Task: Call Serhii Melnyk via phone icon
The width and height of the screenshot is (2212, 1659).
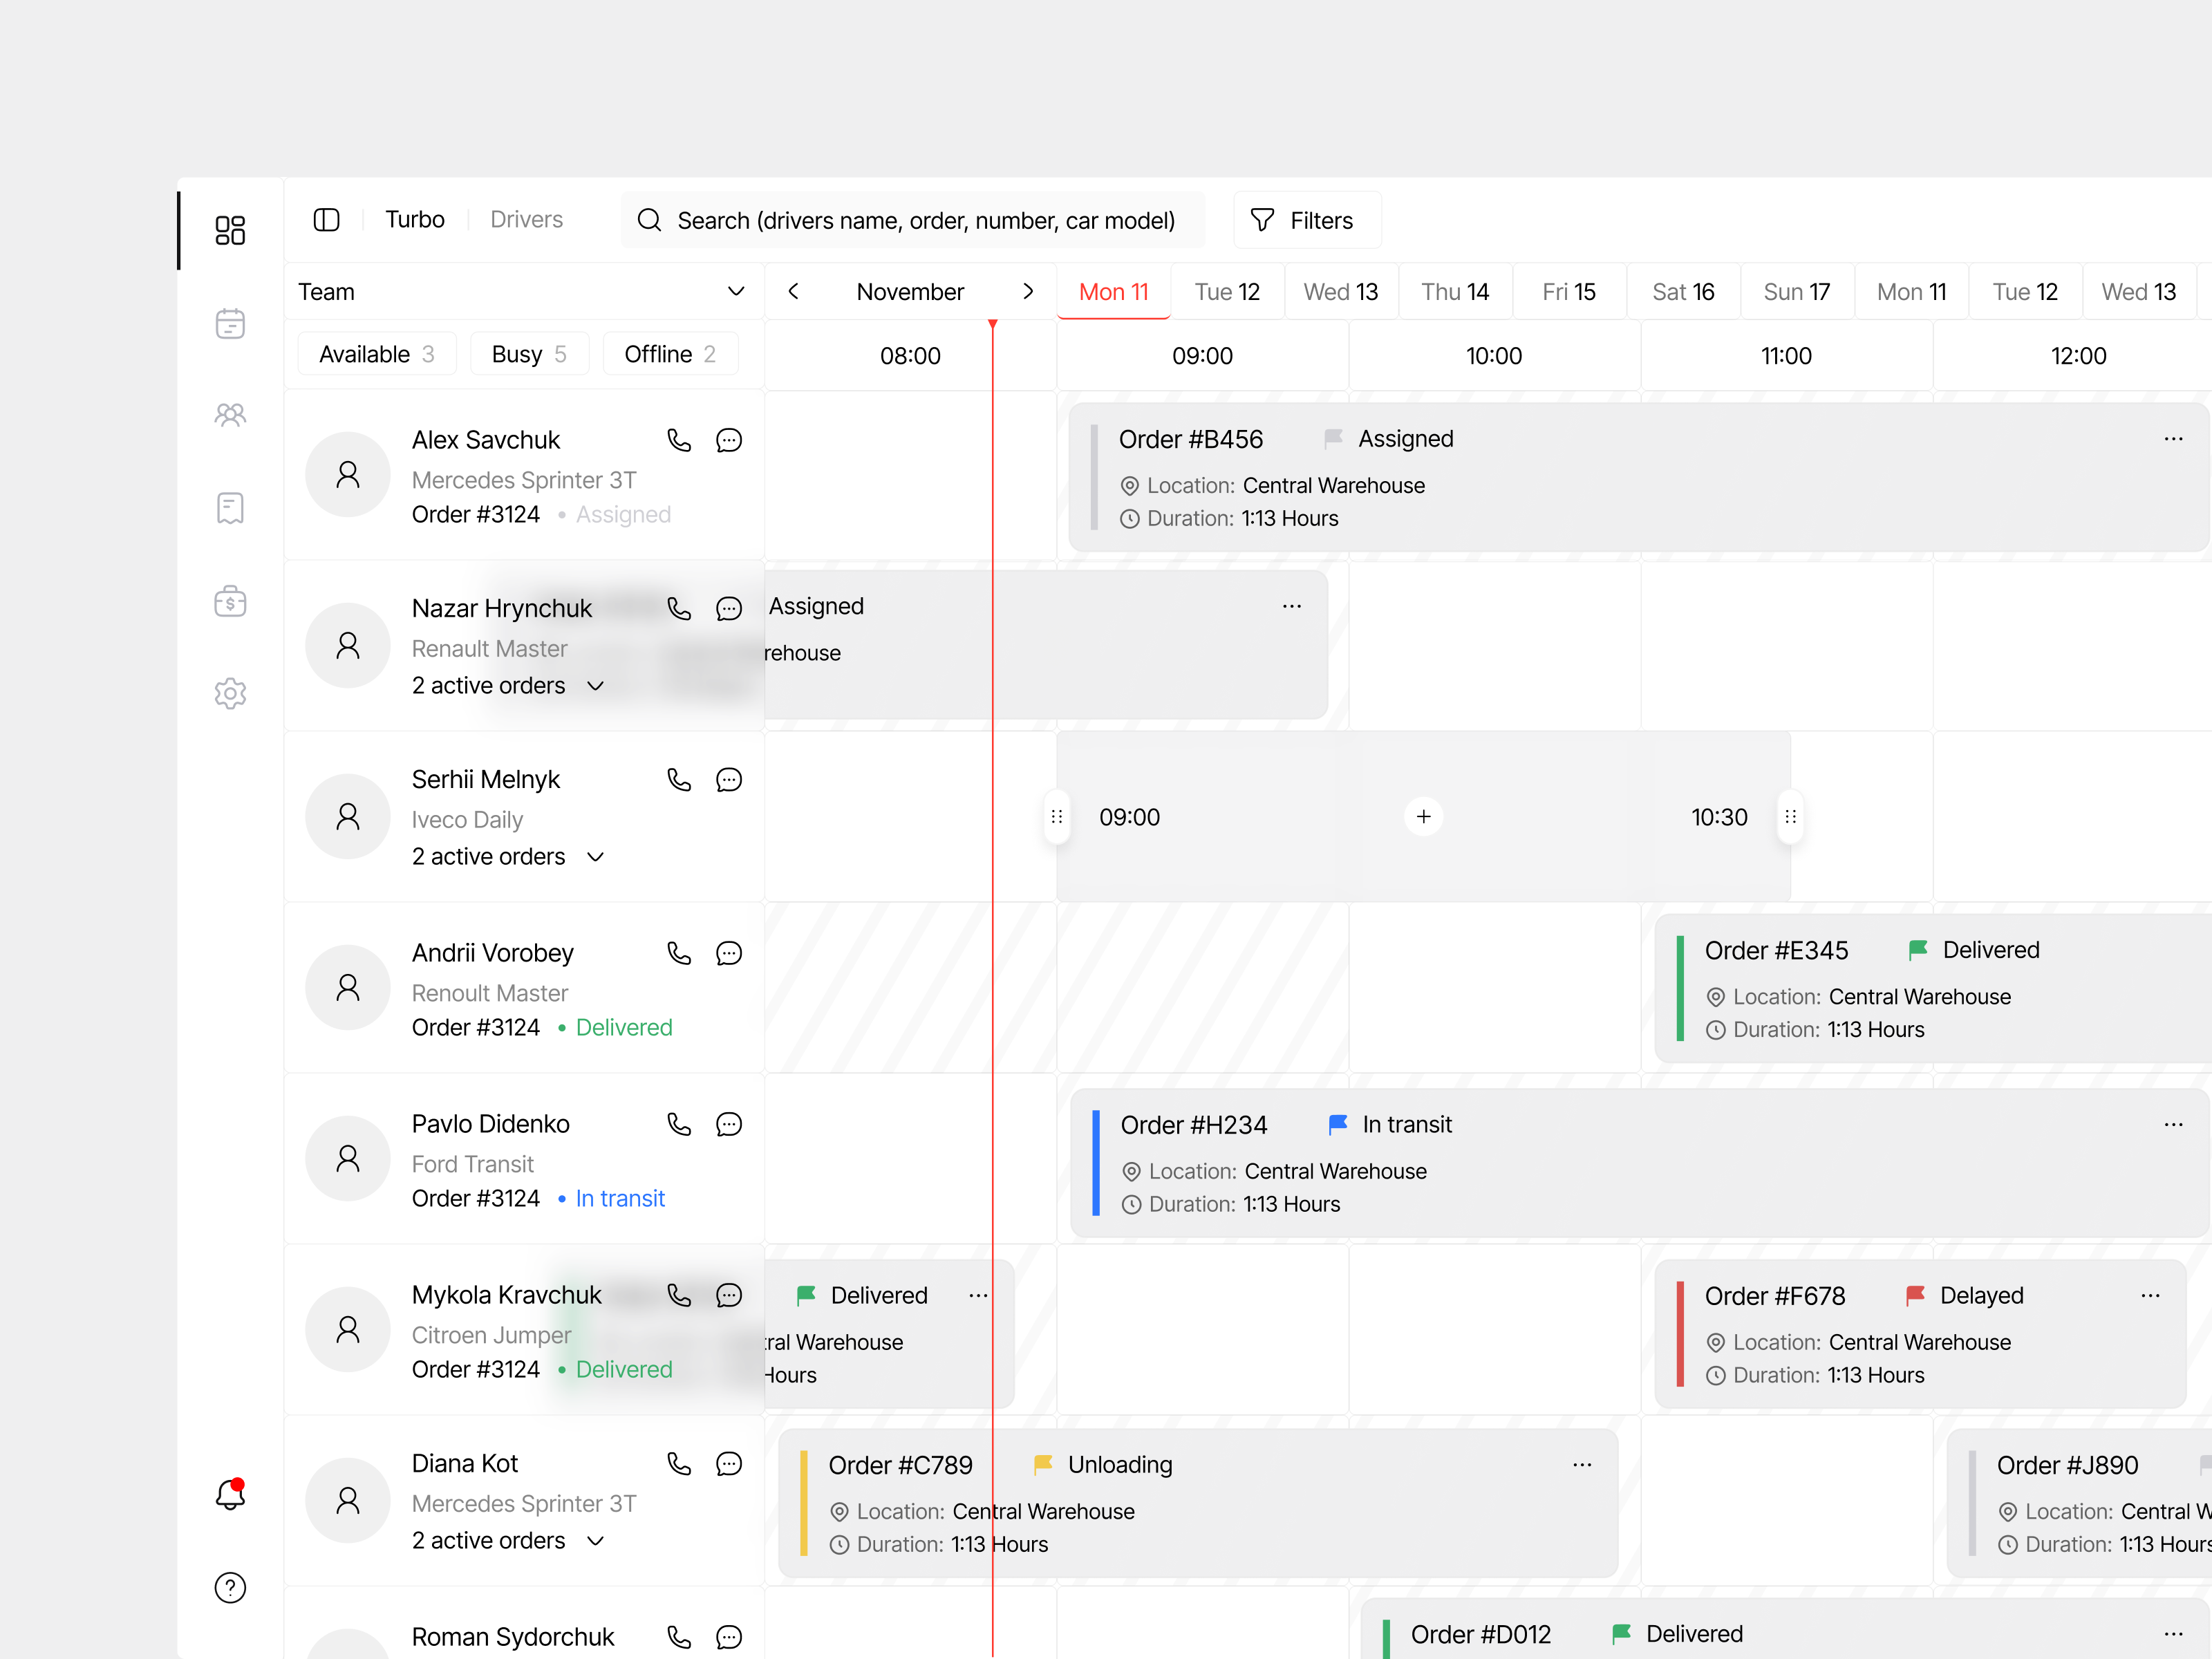Action: (x=679, y=780)
